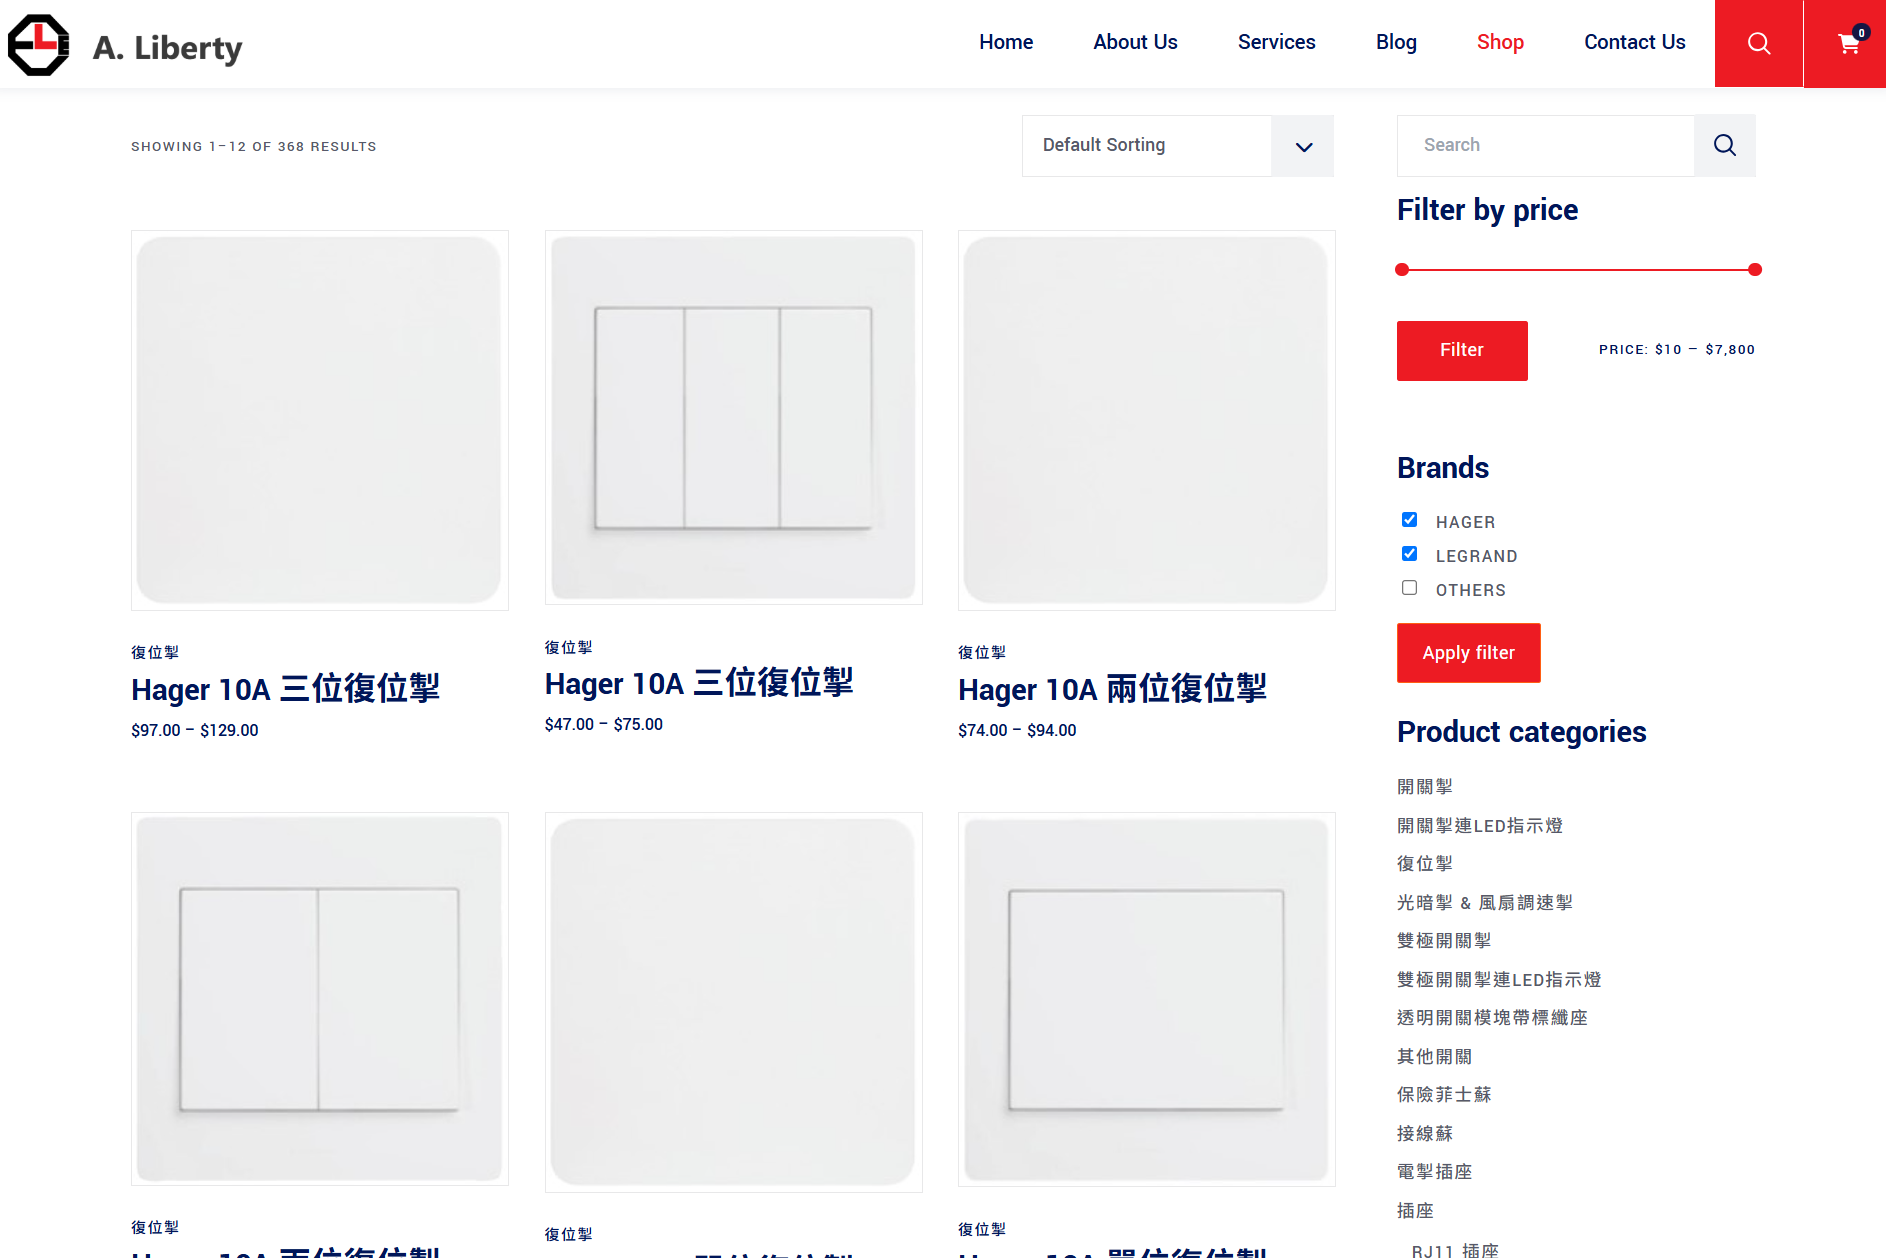1886x1258 pixels.
Task: Select the 開關掣連LED指示燈 category
Action: [1479, 826]
